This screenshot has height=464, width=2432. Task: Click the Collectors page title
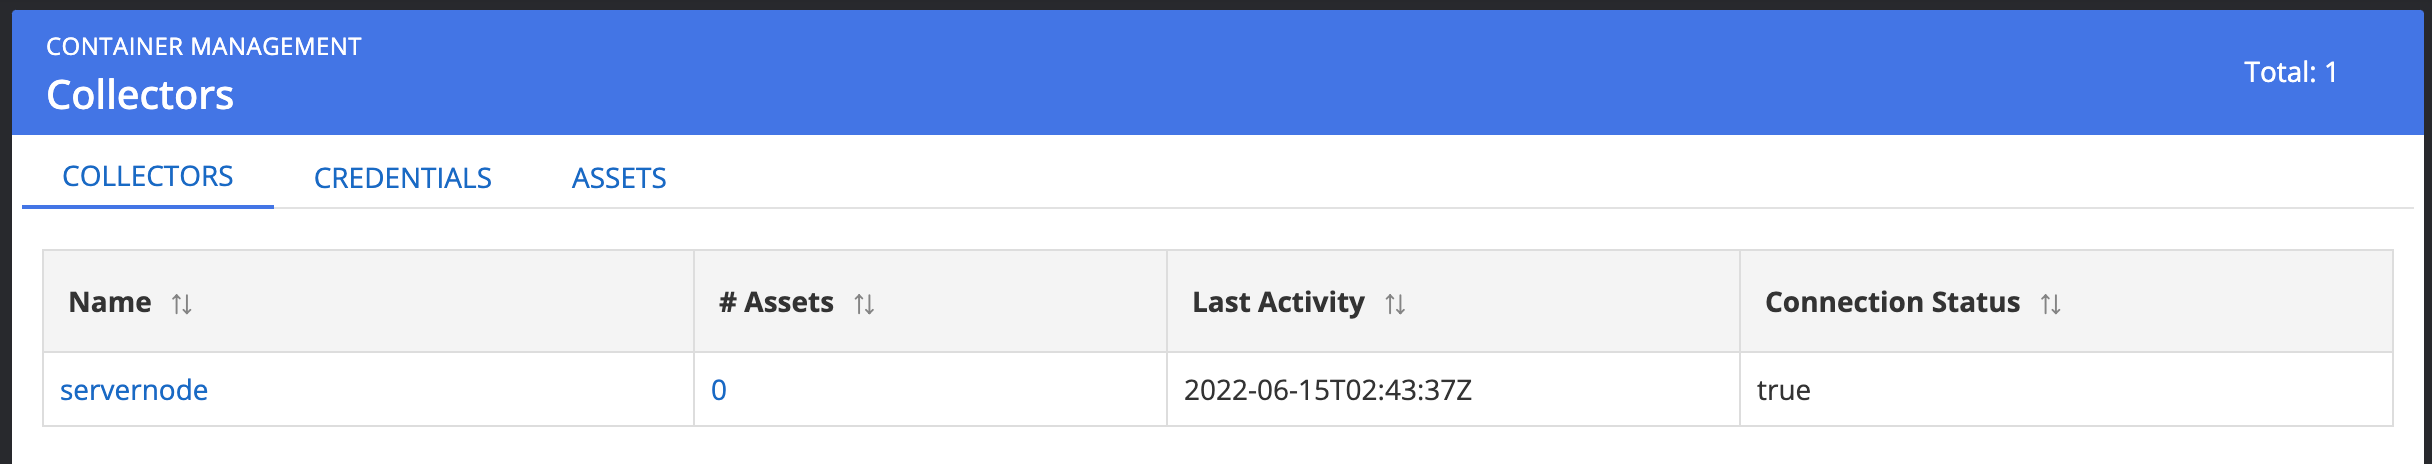[x=140, y=95]
